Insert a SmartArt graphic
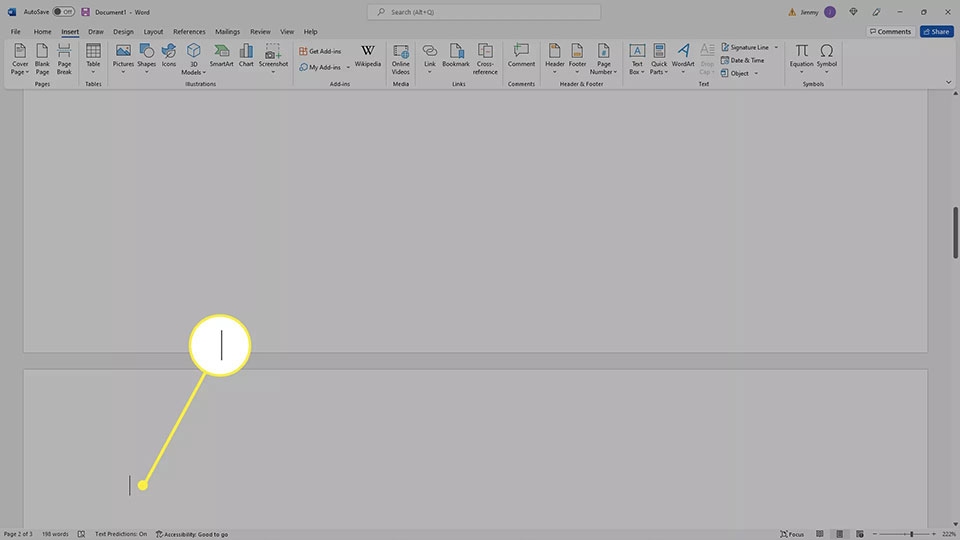 tap(221, 55)
